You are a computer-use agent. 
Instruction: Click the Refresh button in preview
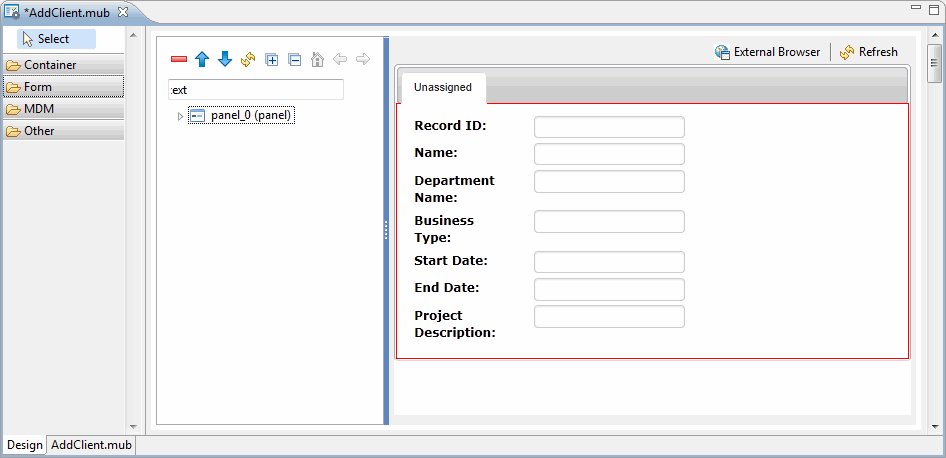(x=869, y=52)
